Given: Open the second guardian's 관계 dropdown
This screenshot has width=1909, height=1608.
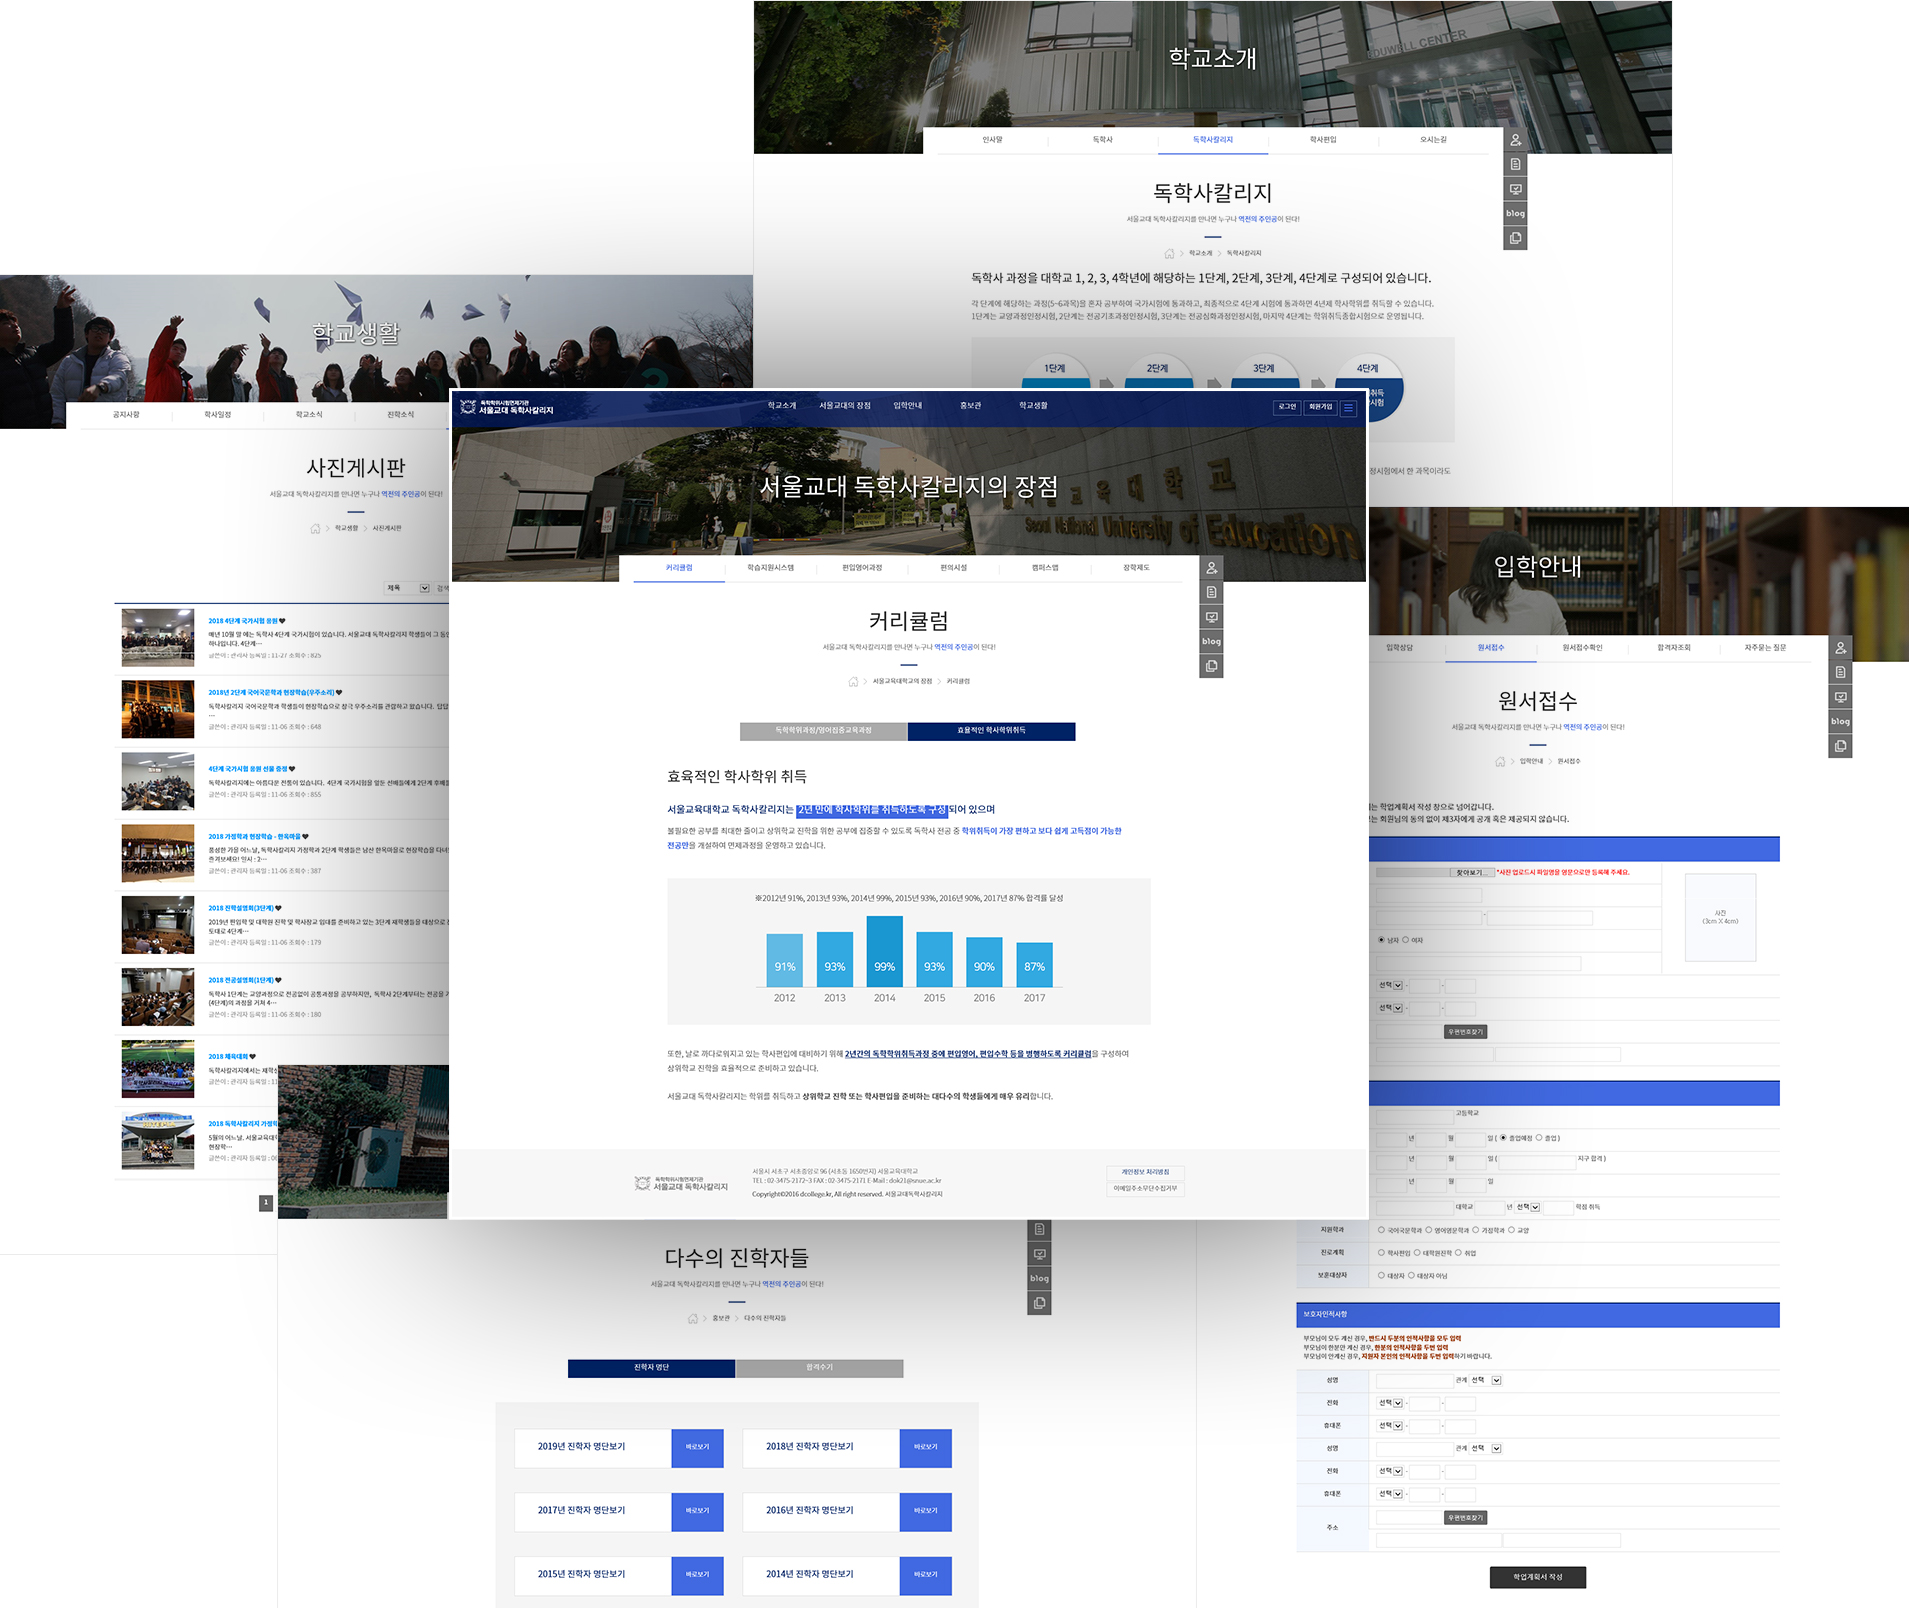Looking at the screenshot, I should (x=1486, y=1448).
